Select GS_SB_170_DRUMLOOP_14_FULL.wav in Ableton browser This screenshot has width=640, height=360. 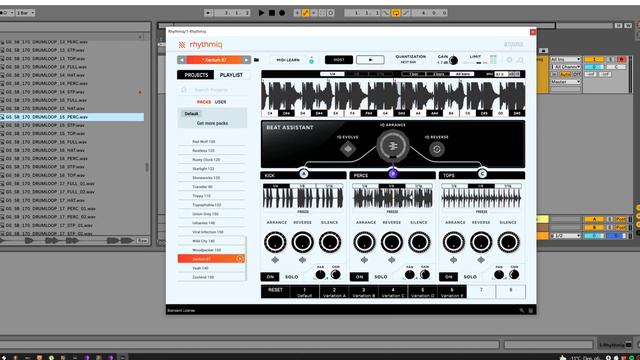point(72,67)
